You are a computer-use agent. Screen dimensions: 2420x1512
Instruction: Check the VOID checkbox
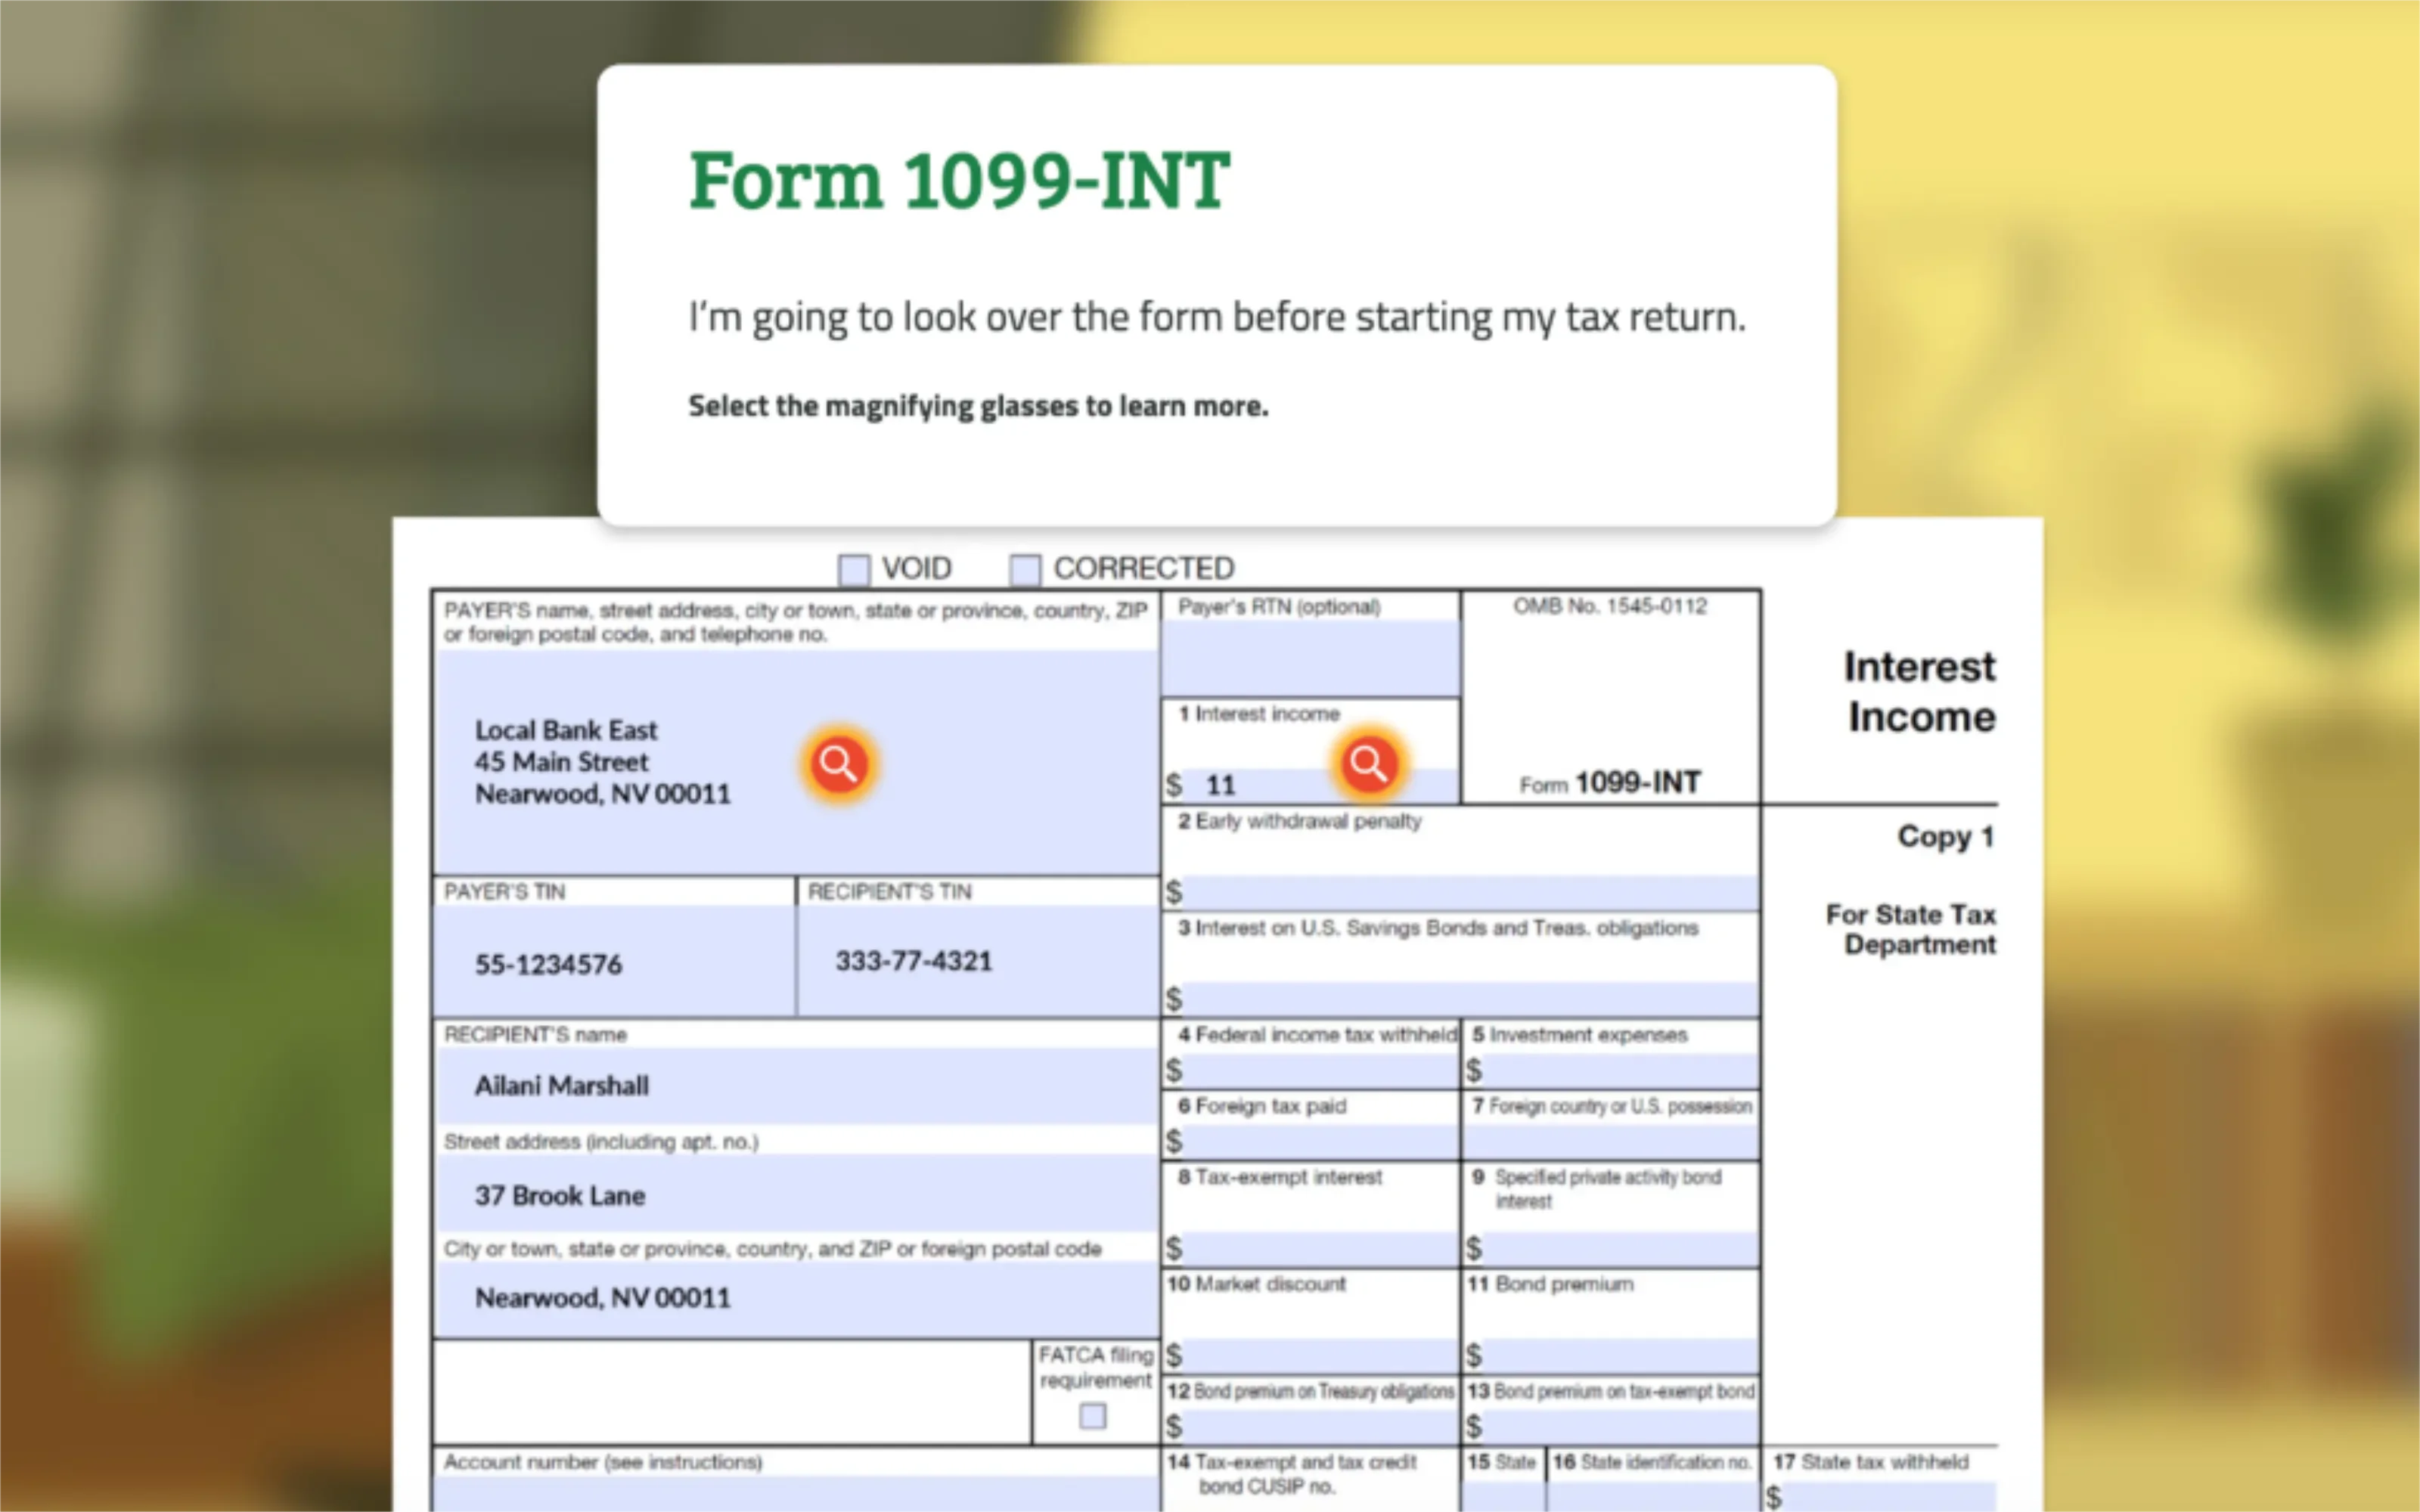[x=853, y=569]
